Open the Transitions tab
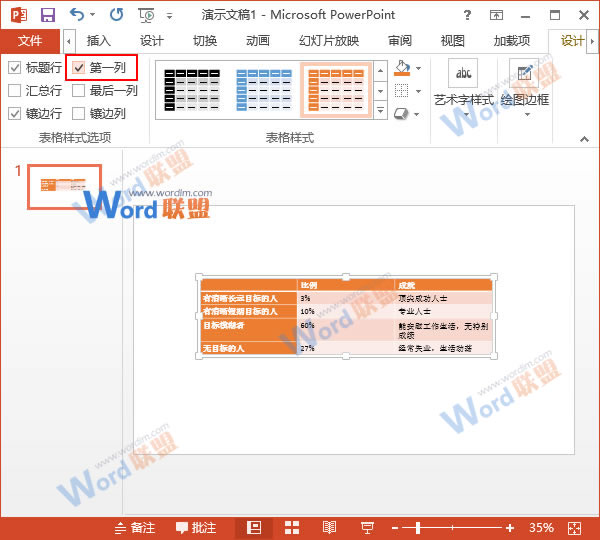The height and width of the screenshot is (540, 600). (205, 41)
